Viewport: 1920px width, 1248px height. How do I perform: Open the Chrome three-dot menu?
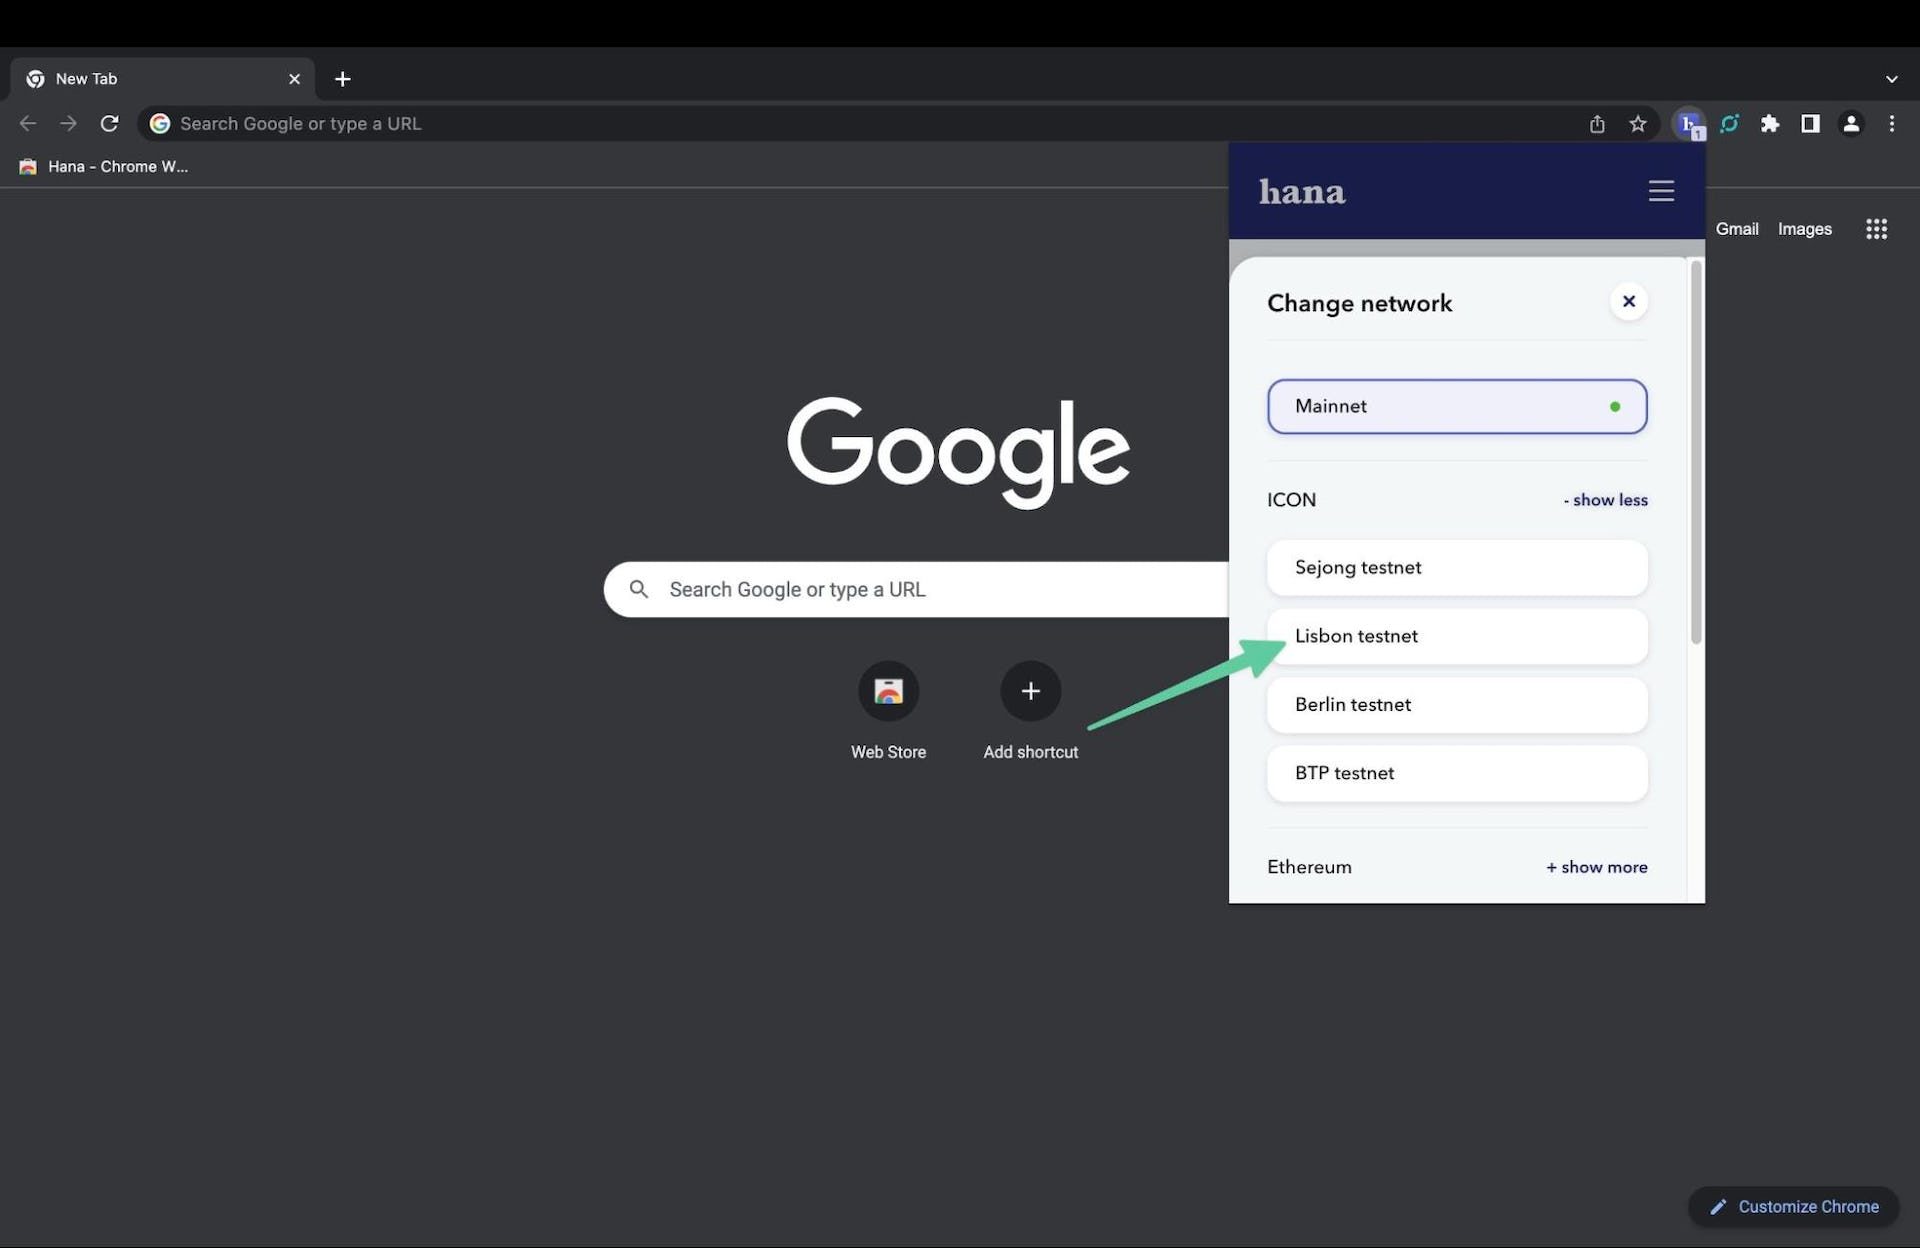click(1891, 124)
